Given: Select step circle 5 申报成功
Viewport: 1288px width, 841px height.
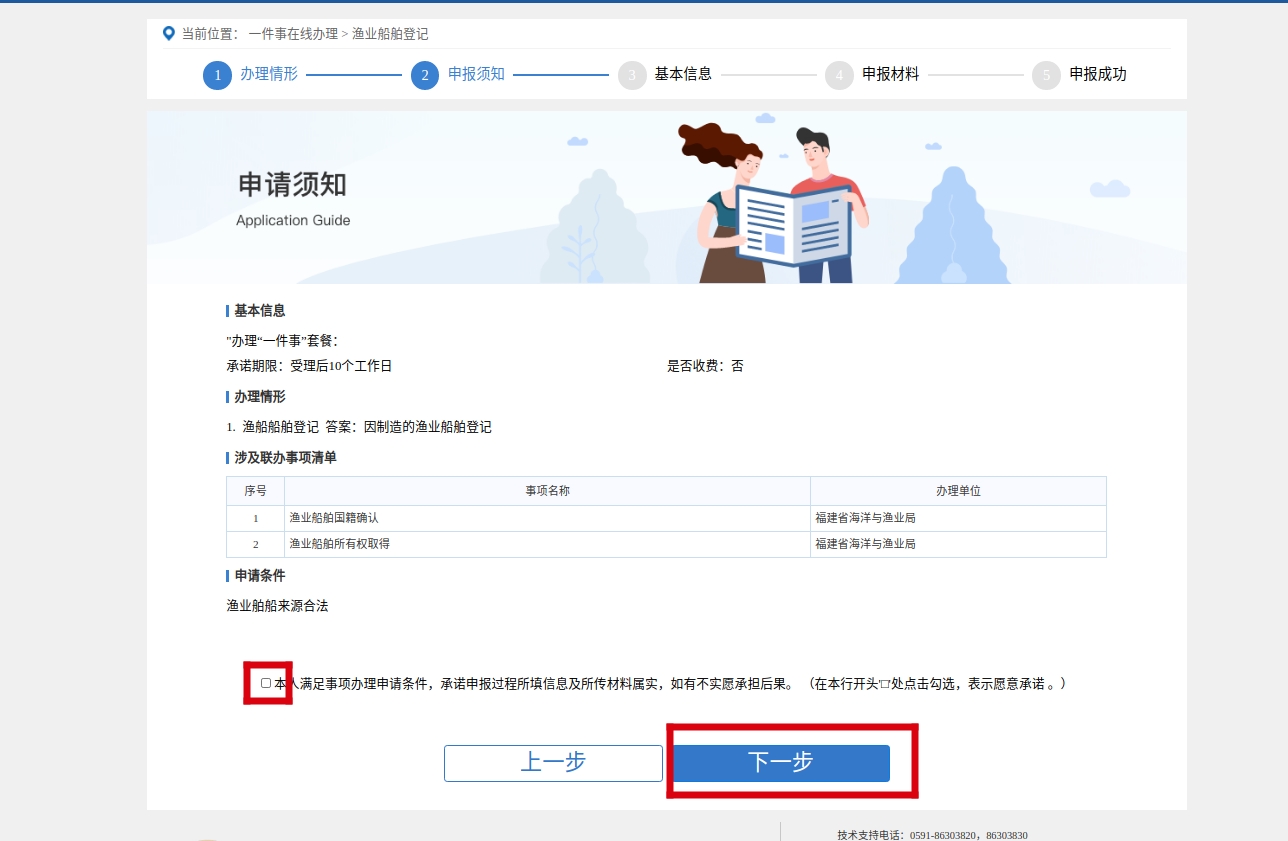Looking at the screenshot, I should tap(1046, 75).
